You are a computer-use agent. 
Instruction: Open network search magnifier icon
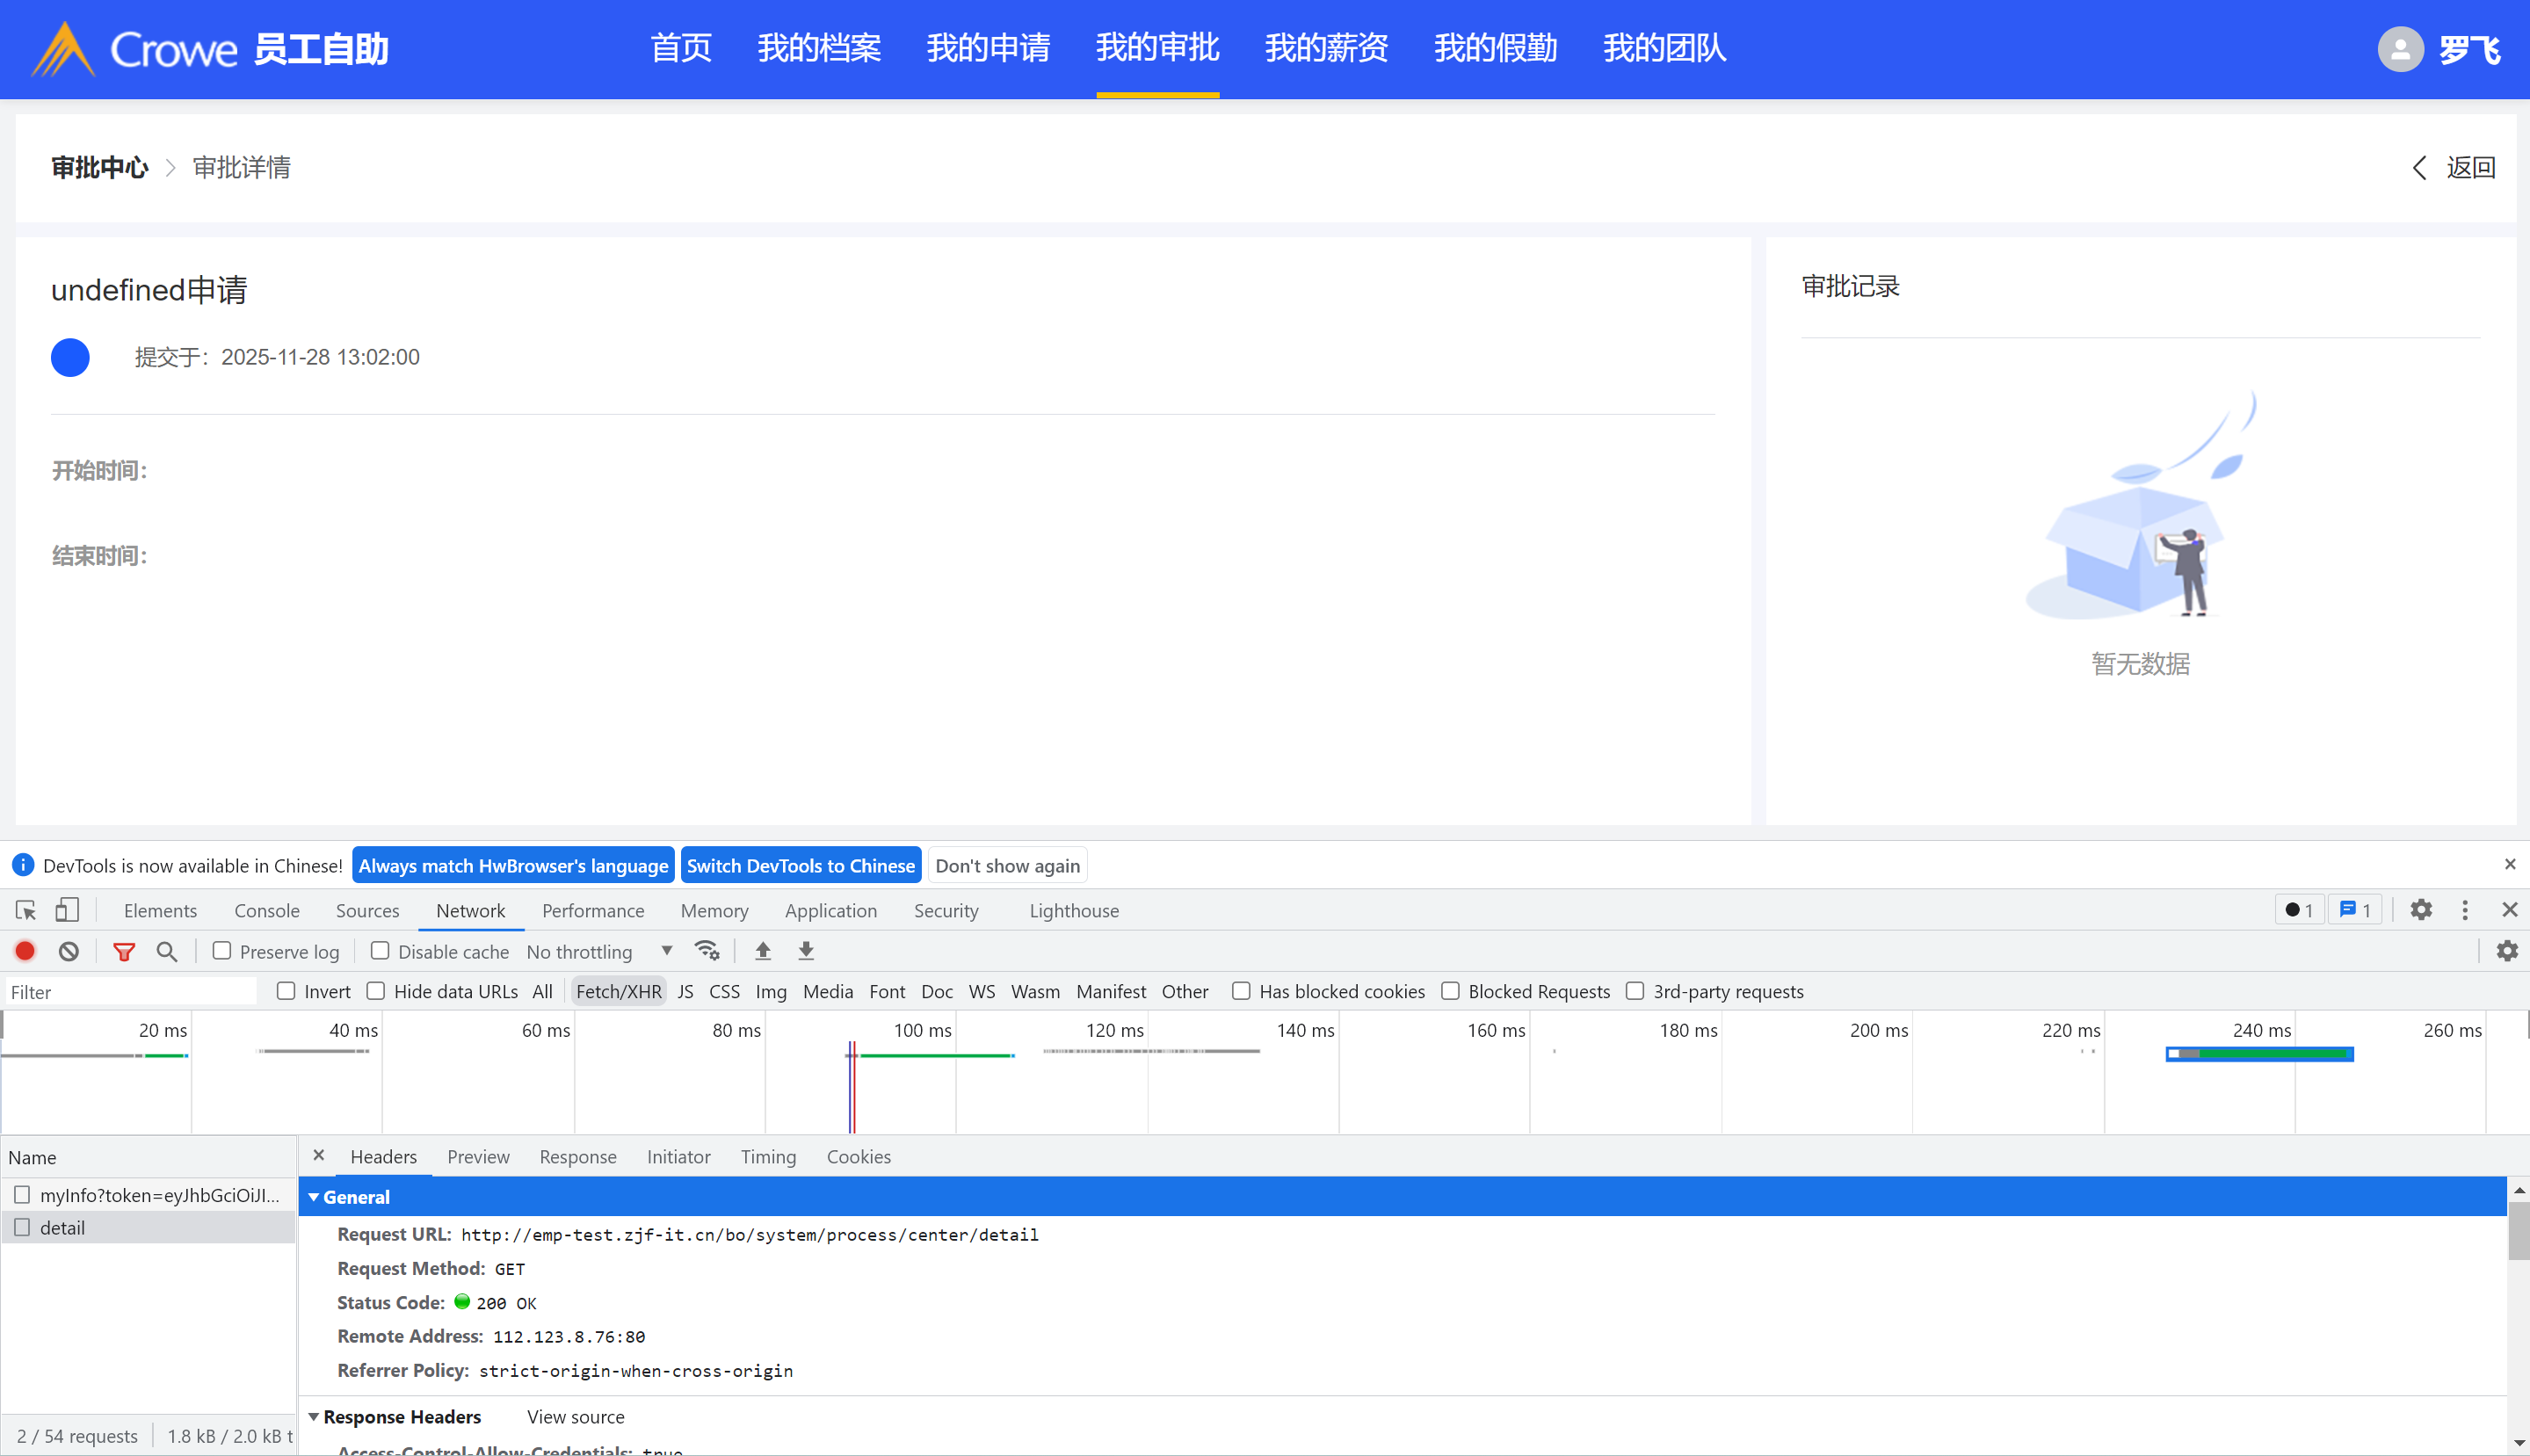tap(167, 951)
